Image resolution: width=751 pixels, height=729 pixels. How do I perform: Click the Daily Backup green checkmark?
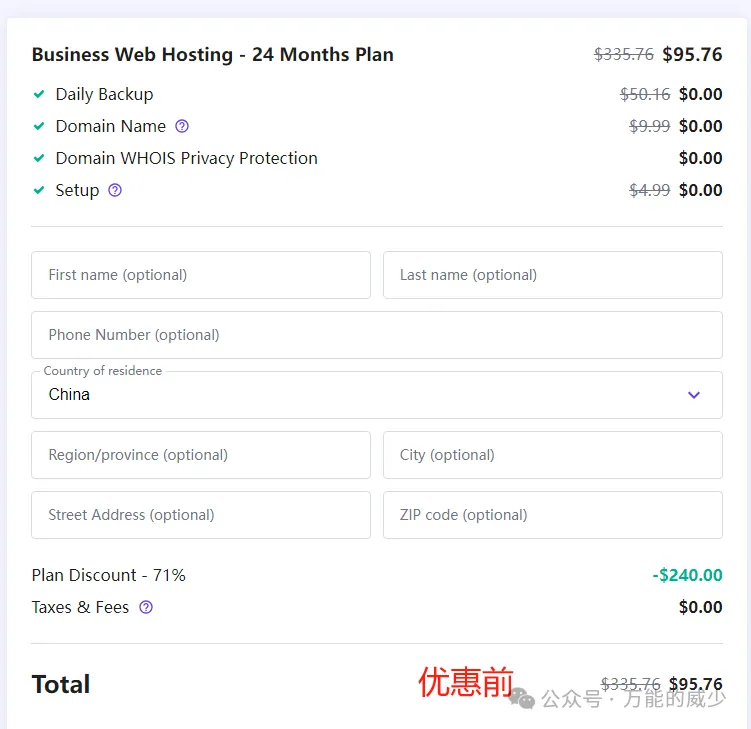[39, 94]
